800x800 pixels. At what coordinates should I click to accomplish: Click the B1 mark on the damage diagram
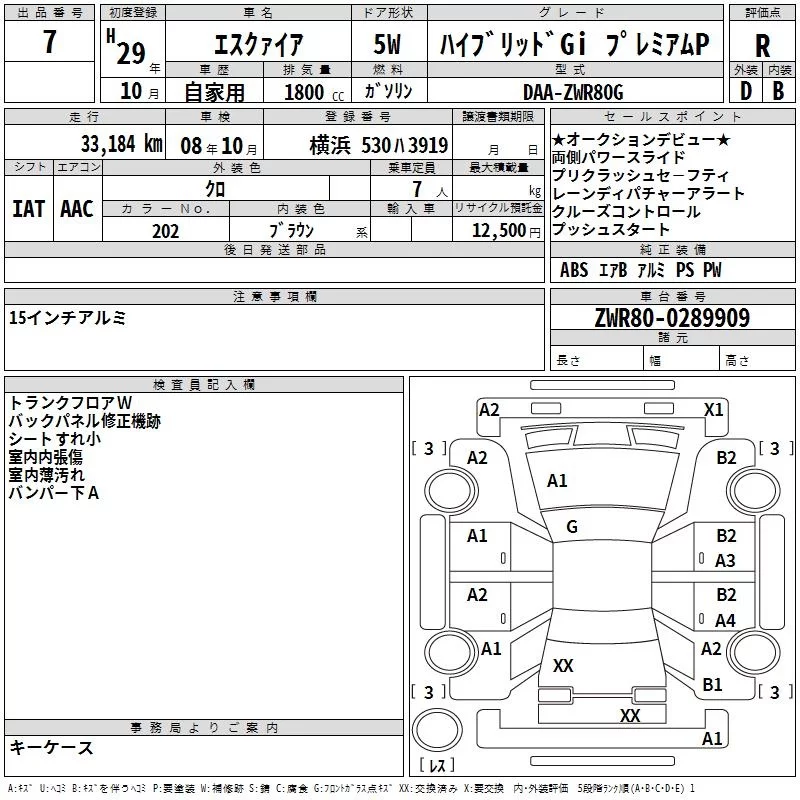pos(712,684)
